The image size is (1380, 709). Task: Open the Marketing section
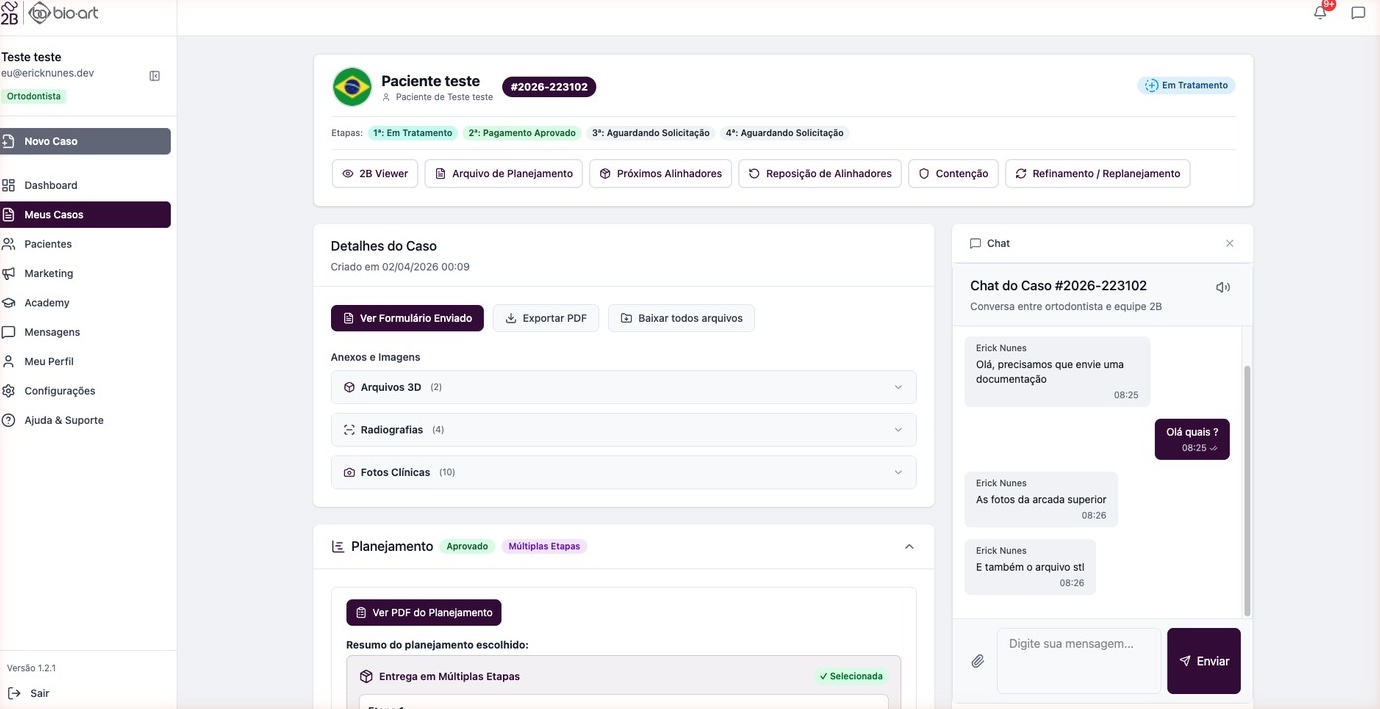[x=86, y=273]
